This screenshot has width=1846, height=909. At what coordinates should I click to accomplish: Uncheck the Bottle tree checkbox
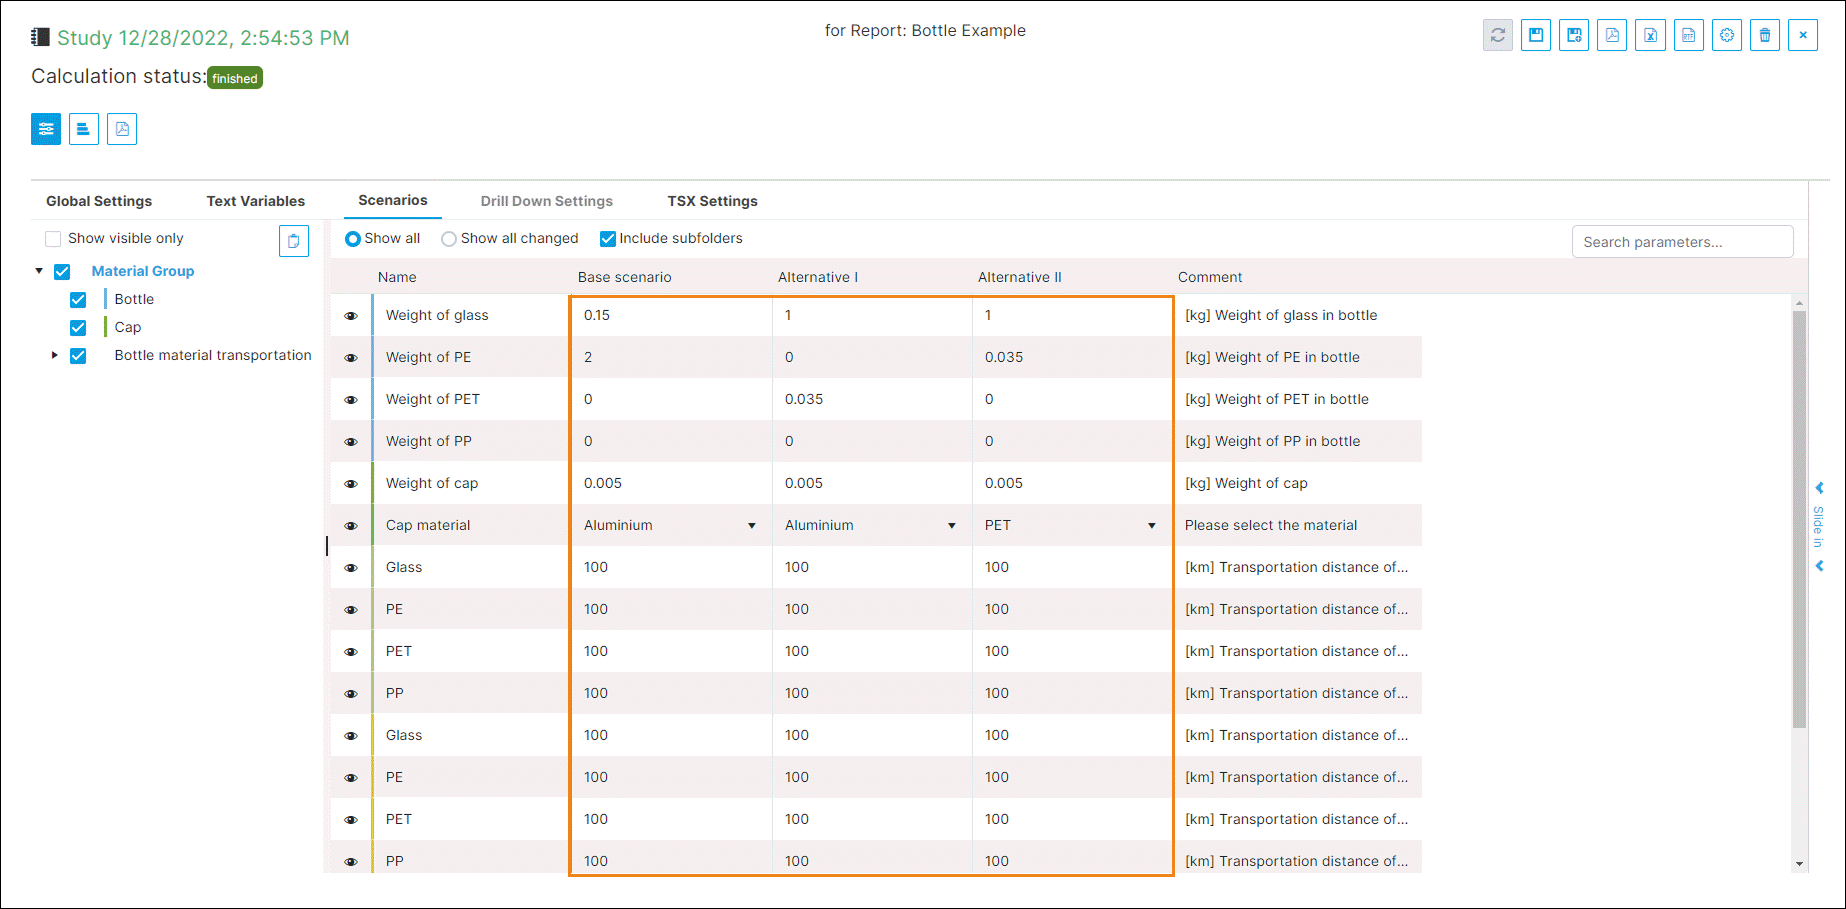tap(78, 300)
